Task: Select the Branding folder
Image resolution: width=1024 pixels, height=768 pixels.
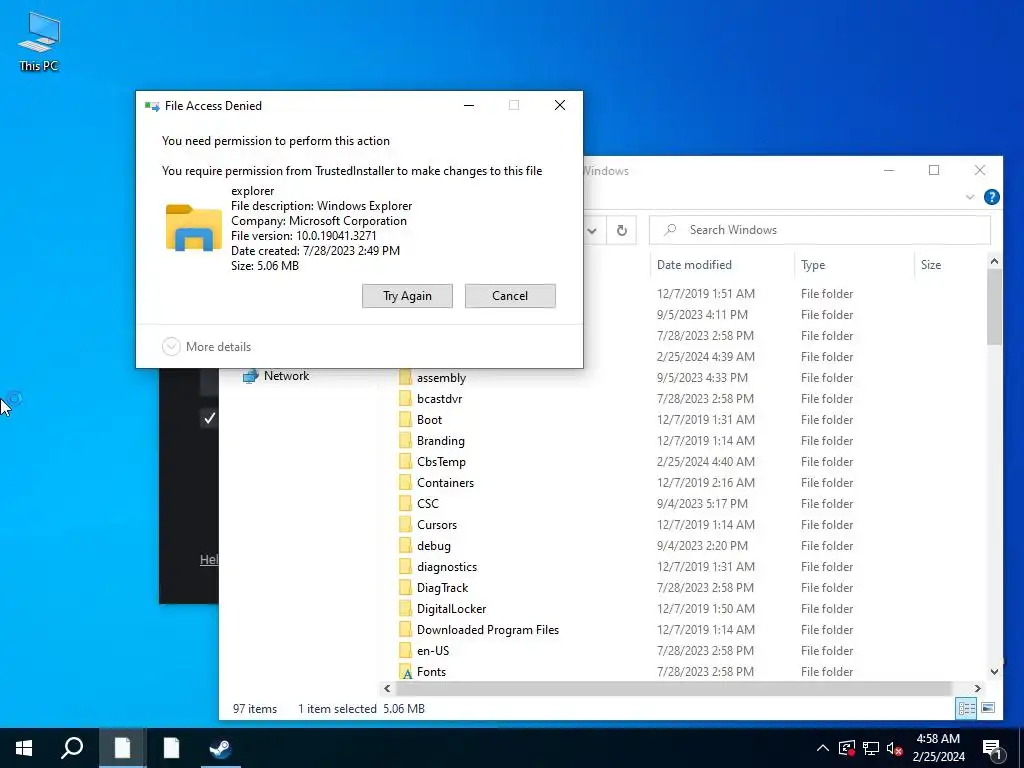Action: [441, 441]
